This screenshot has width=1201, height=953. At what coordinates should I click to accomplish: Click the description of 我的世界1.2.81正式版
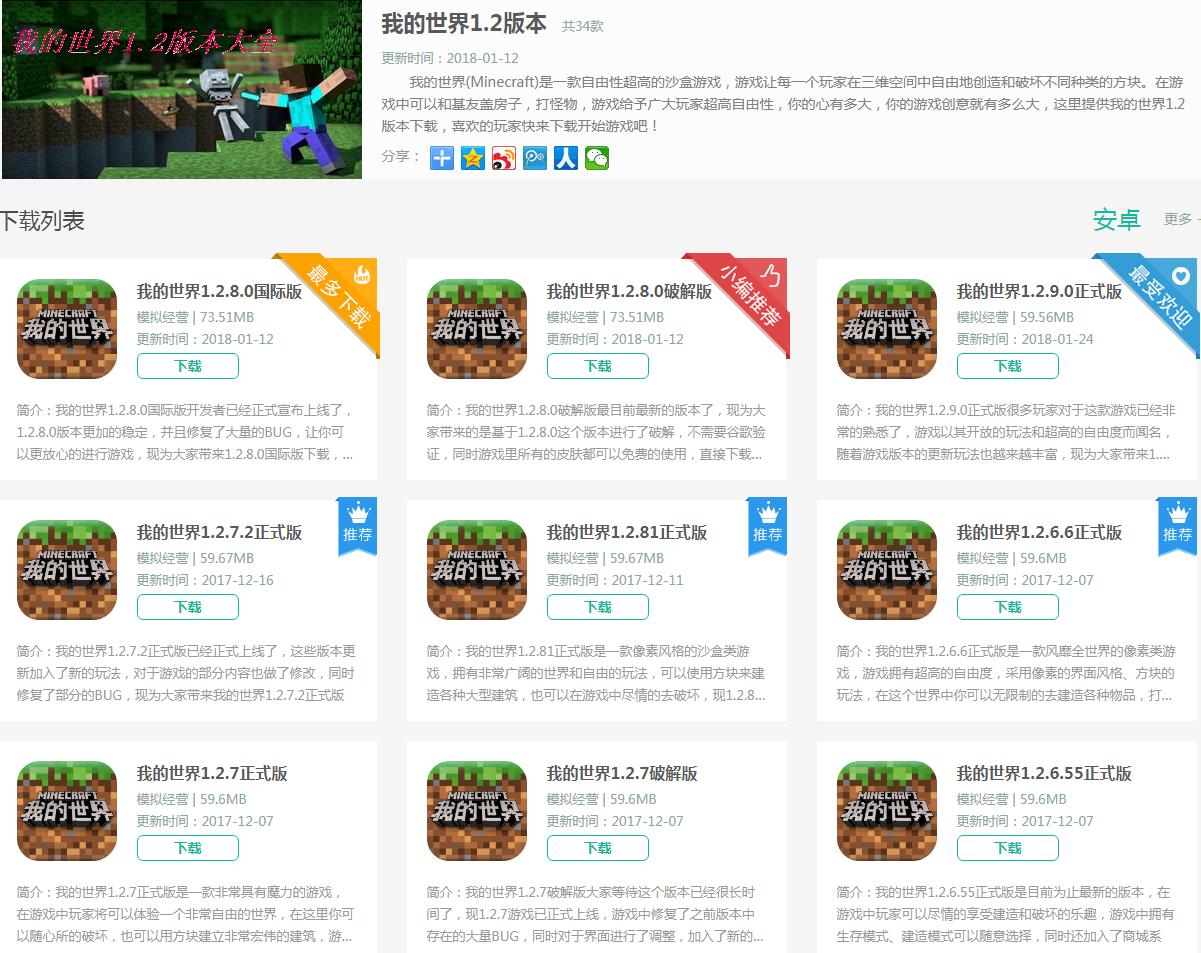coord(596,673)
